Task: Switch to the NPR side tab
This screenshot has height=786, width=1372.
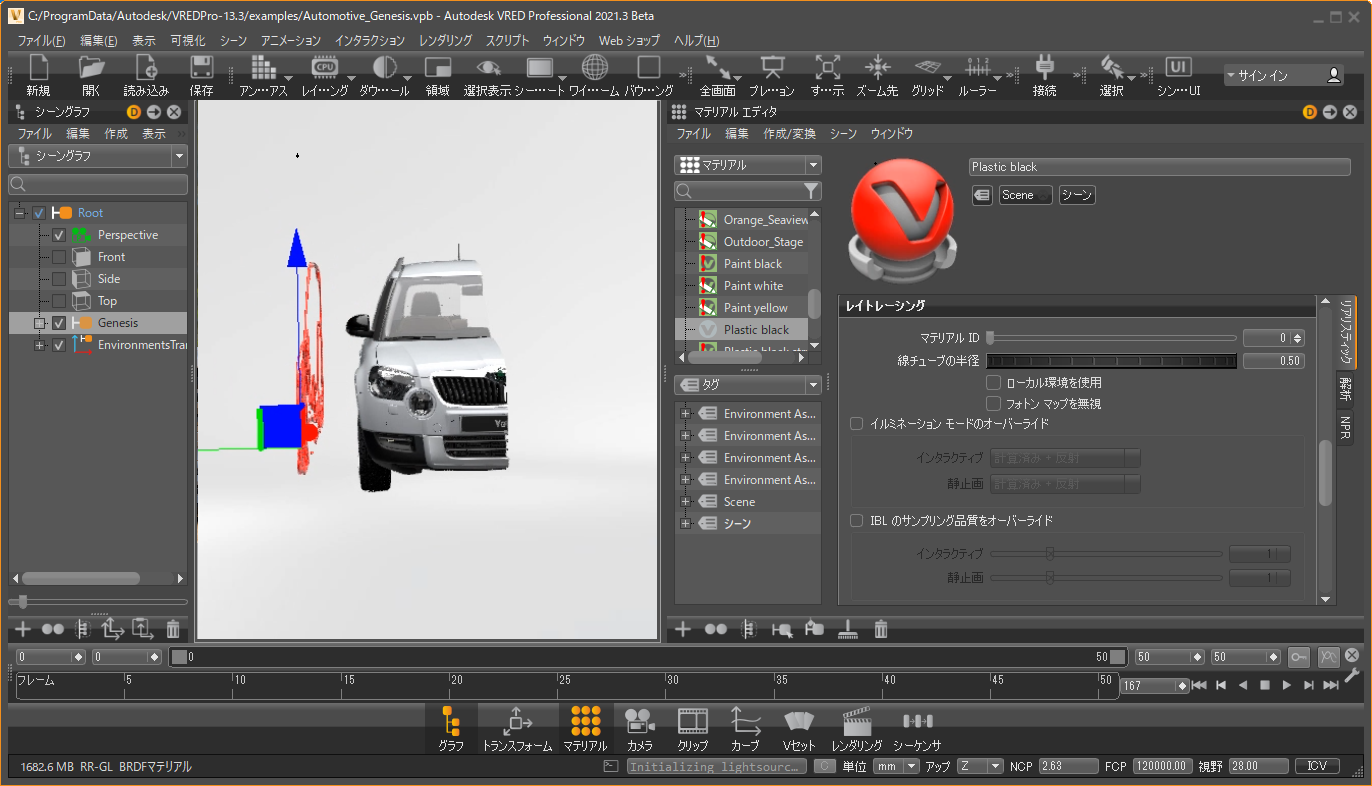Action: click(1346, 428)
